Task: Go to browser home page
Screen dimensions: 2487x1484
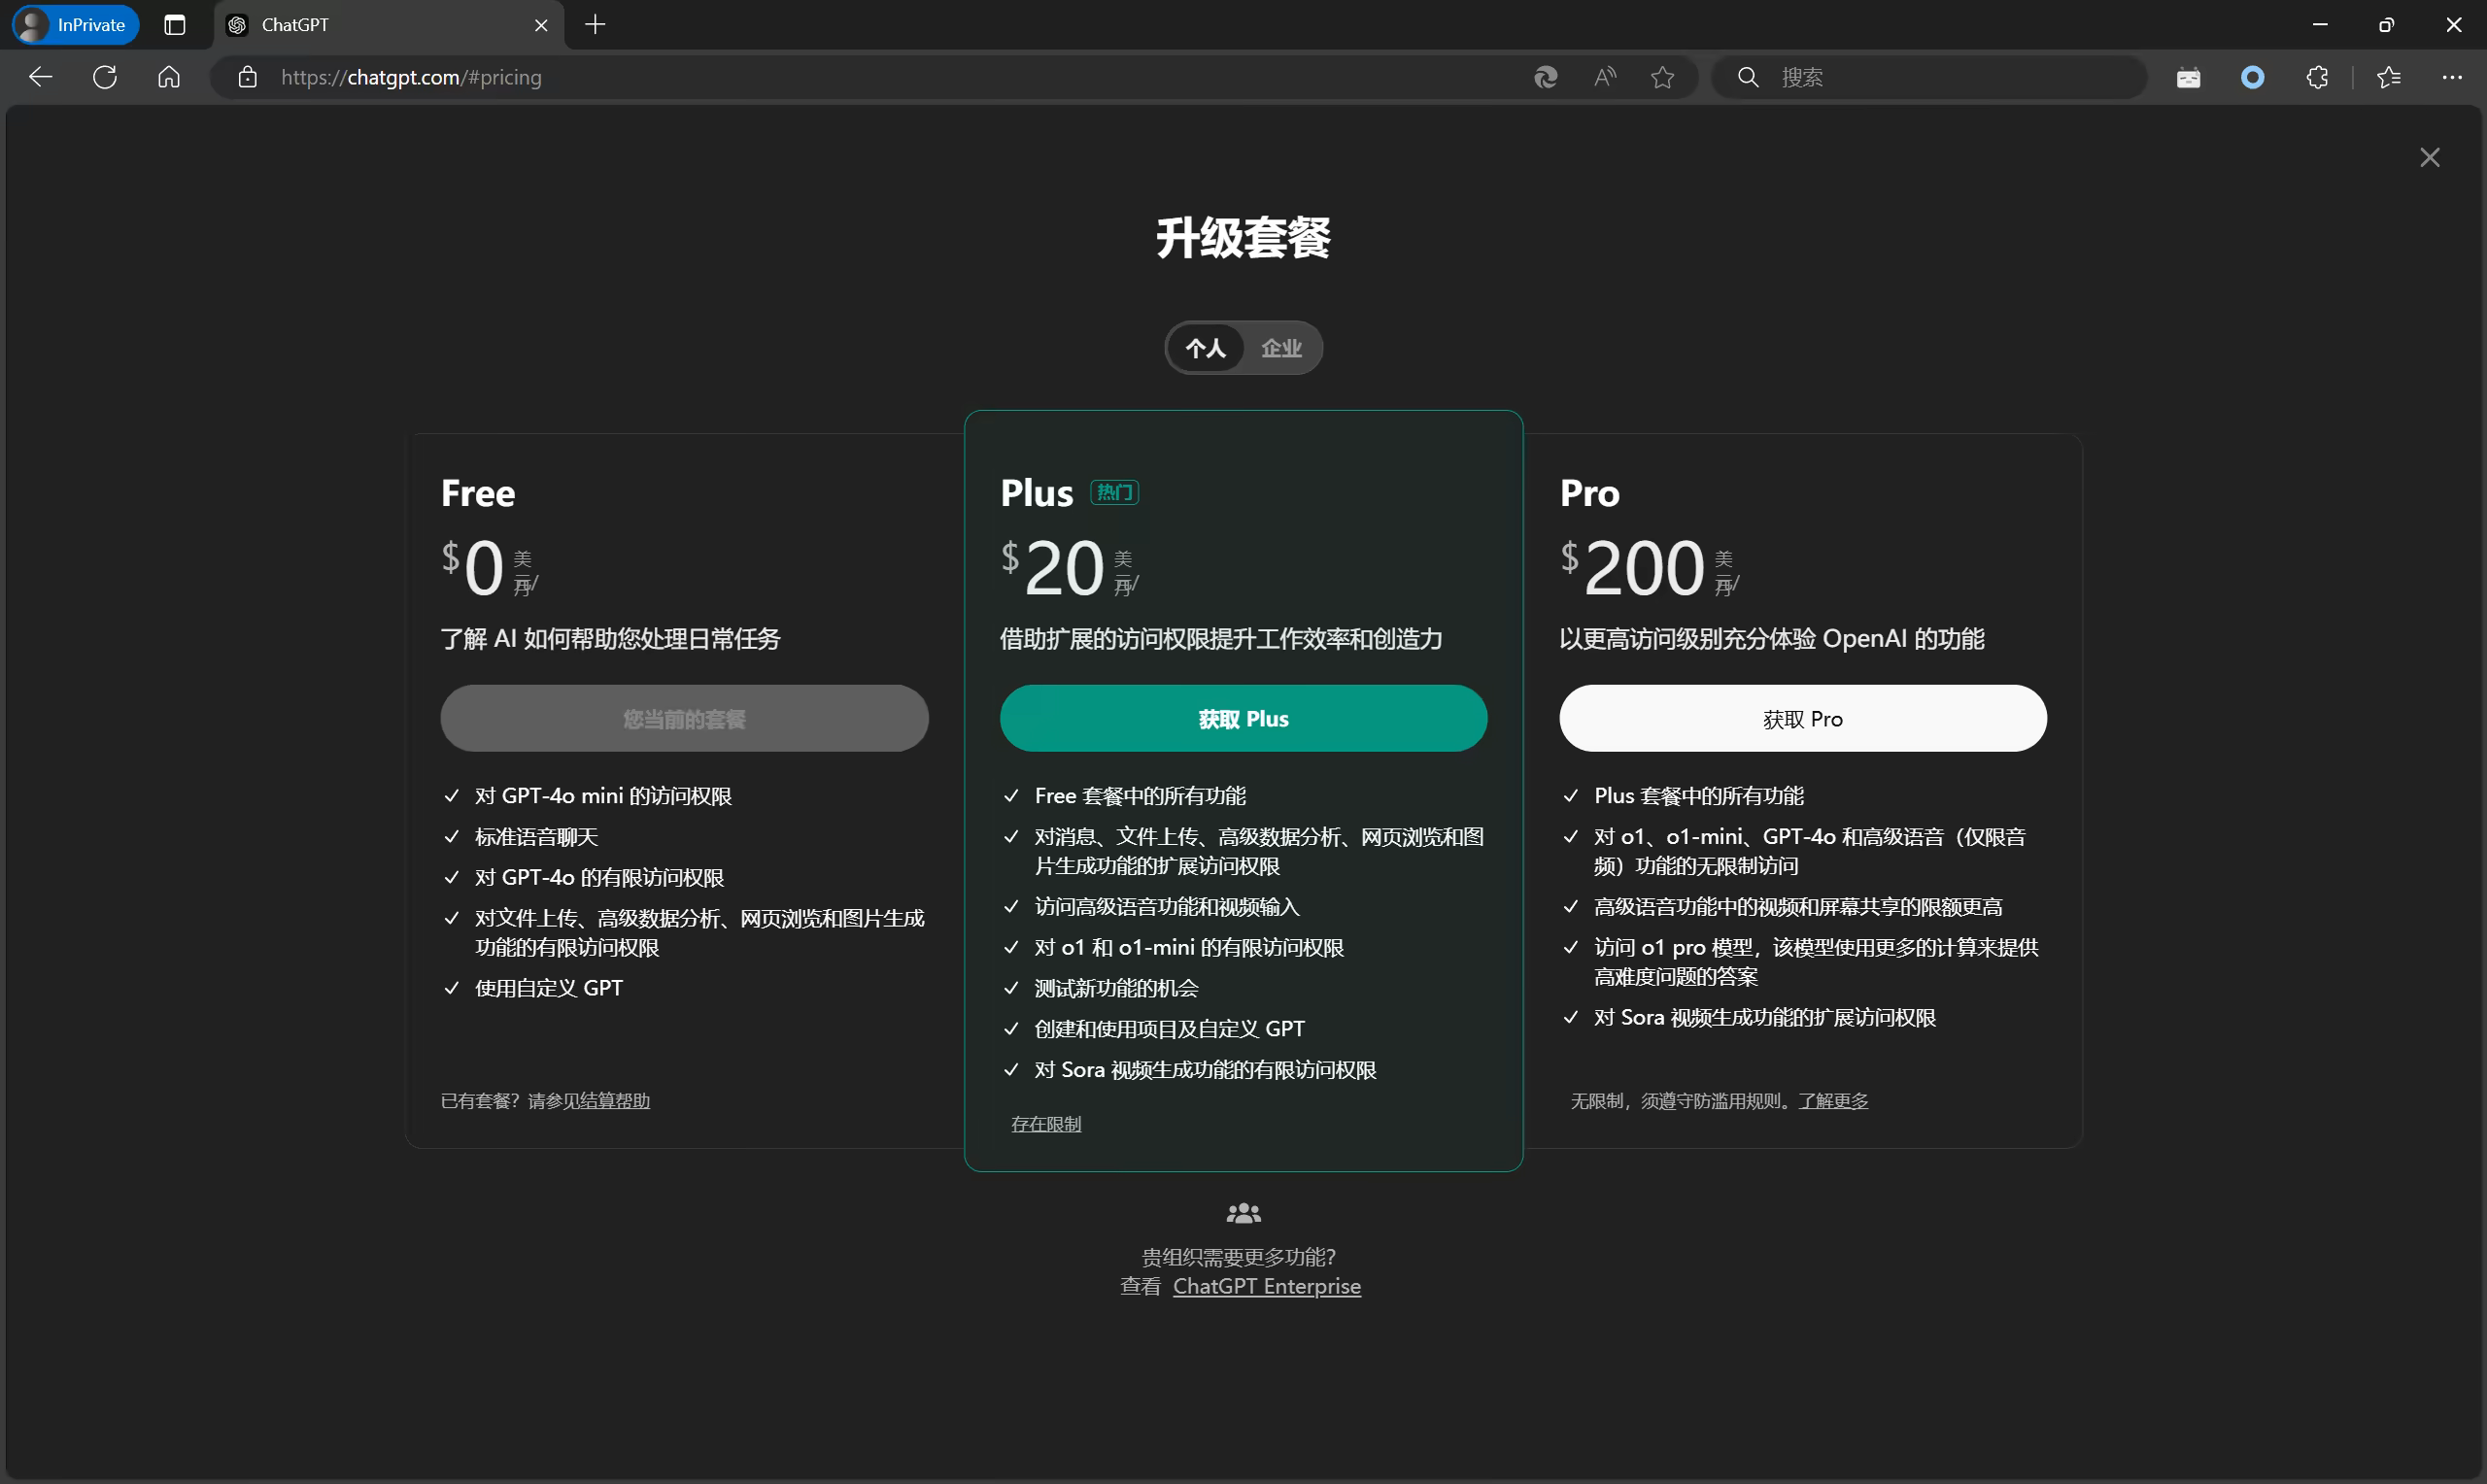Action: [169, 77]
